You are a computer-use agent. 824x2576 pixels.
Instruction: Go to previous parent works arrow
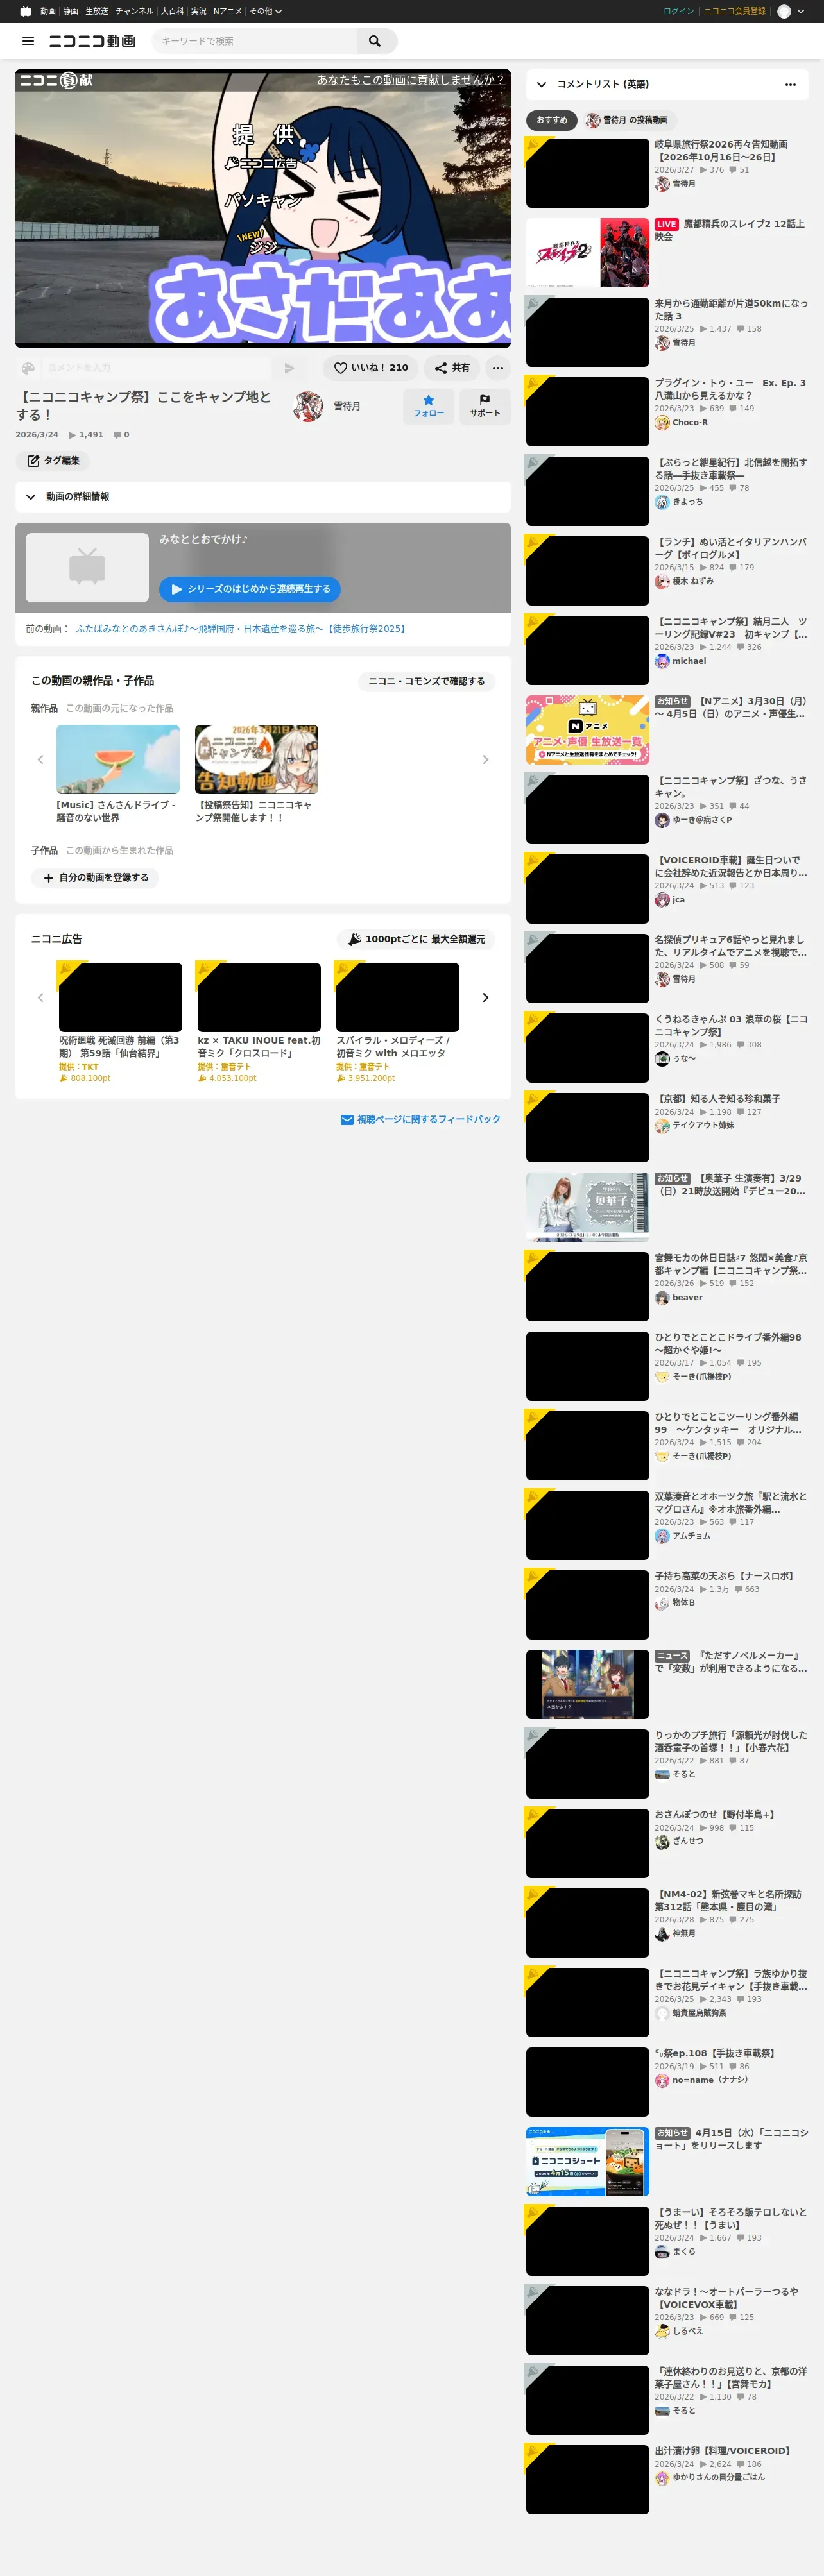point(40,760)
